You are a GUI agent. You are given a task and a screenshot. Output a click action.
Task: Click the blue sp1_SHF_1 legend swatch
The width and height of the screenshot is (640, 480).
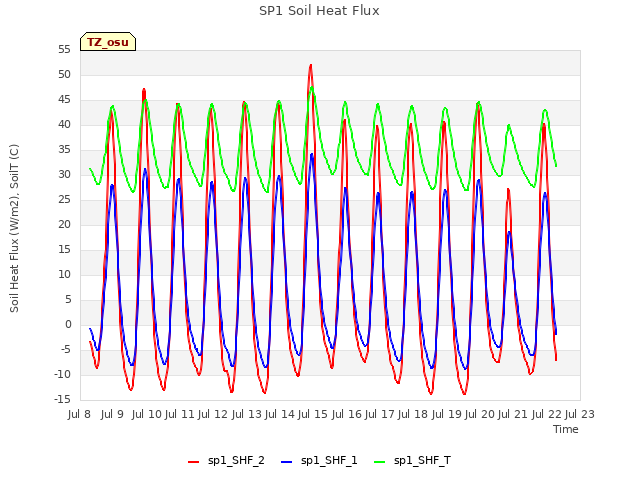click(x=287, y=462)
